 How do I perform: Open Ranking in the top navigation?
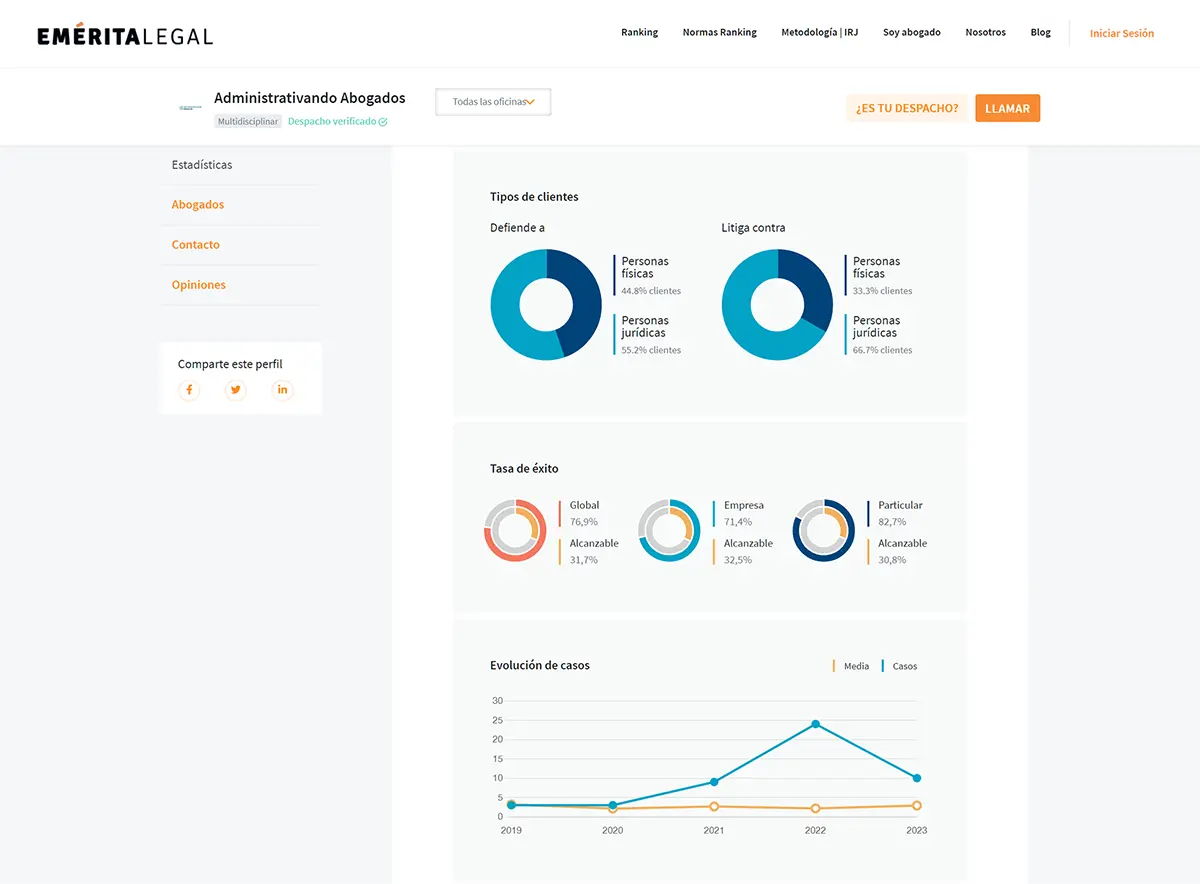click(639, 33)
